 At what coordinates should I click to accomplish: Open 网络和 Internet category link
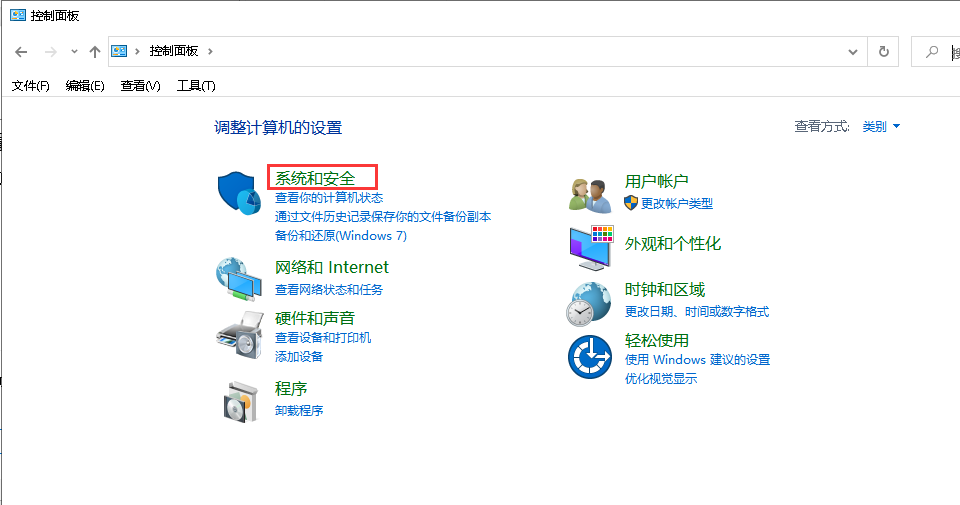[331, 267]
